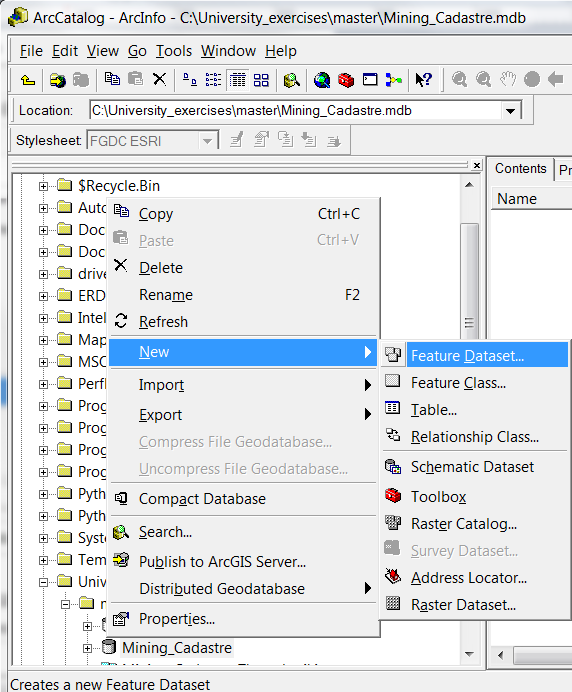Switch to Thumbnails view icon
Screen dimensions: 572x692
pos(261,80)
